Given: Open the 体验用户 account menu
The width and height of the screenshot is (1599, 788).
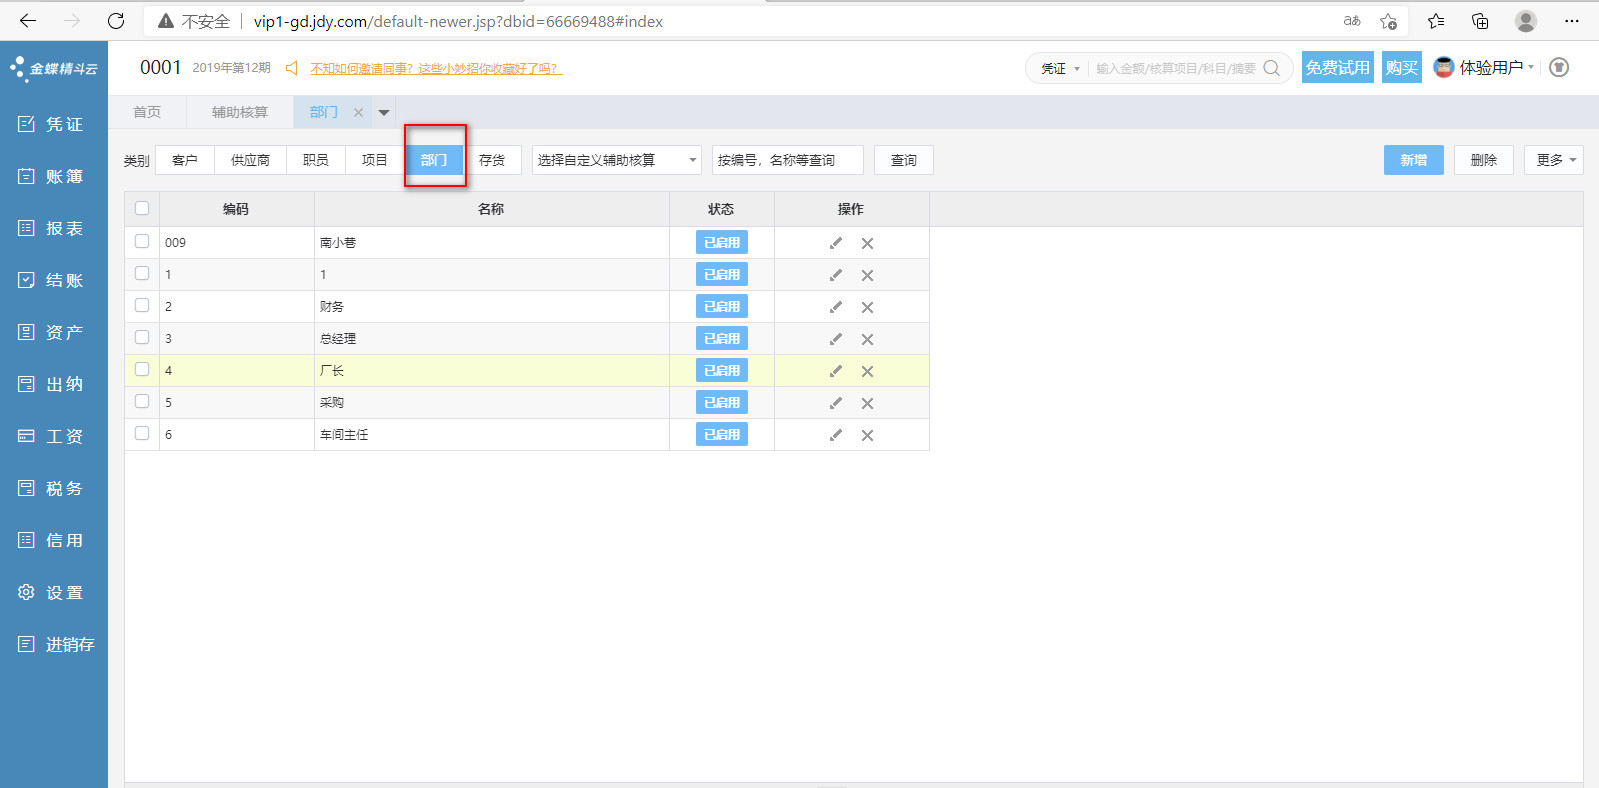Looking at the screenshot, I should [x=1484, y=67].
